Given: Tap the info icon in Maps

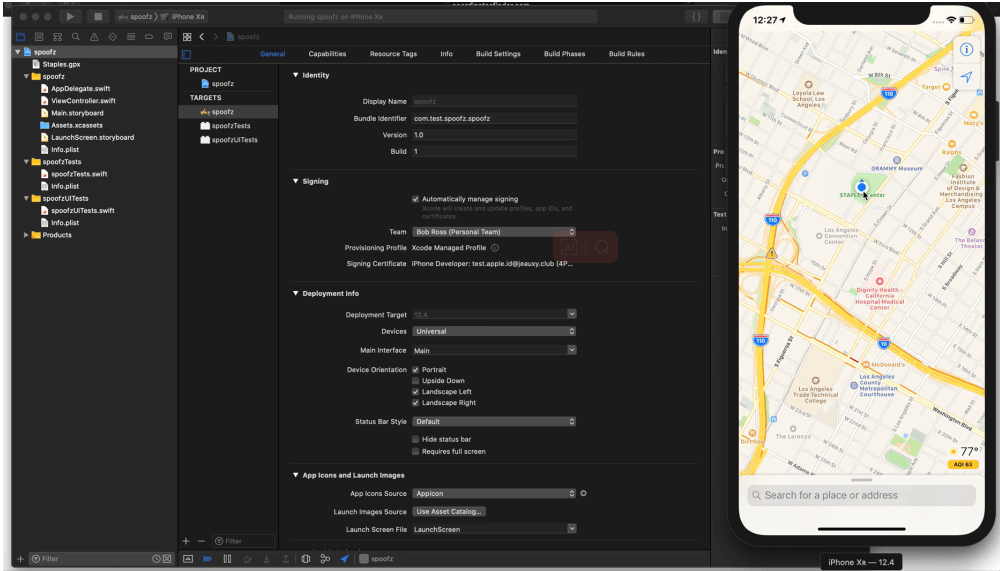Looking at the screenshot, I should point(966,50).
